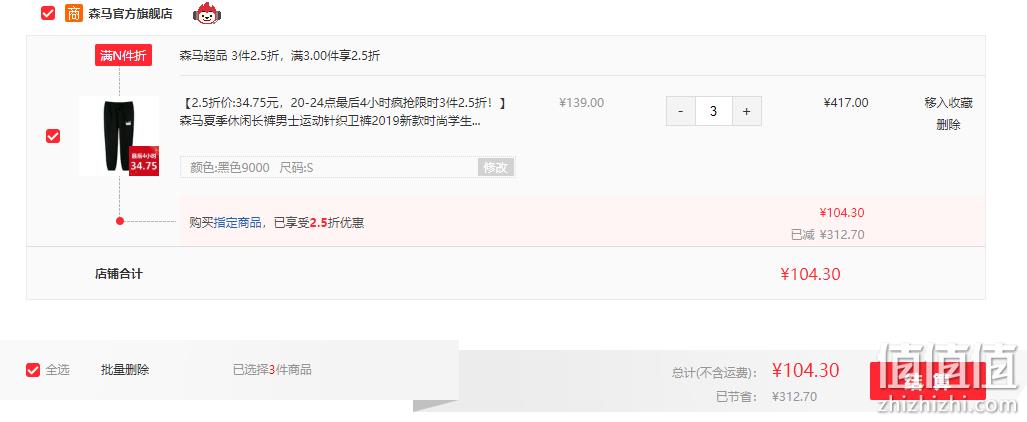Click 删除 to remove the sweatpants
This screenshot has width=1027, height=422.
(948, 125)
